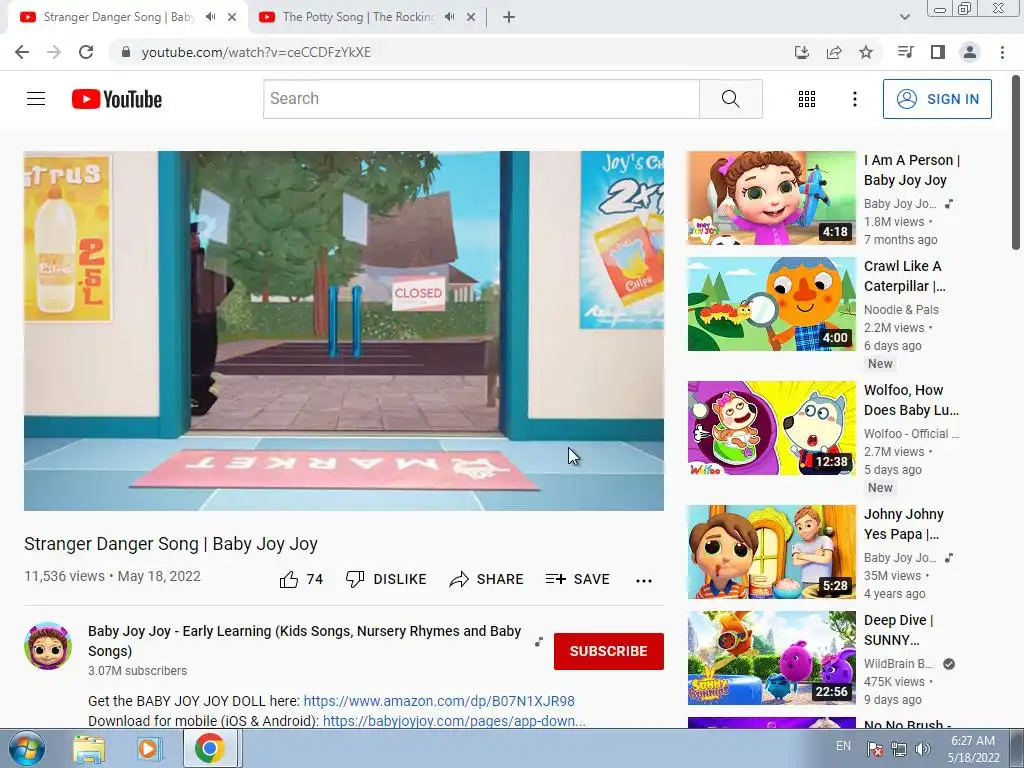Mute audio on Potty Song tab
1024x768 pixels.
[x=449, y=17]
